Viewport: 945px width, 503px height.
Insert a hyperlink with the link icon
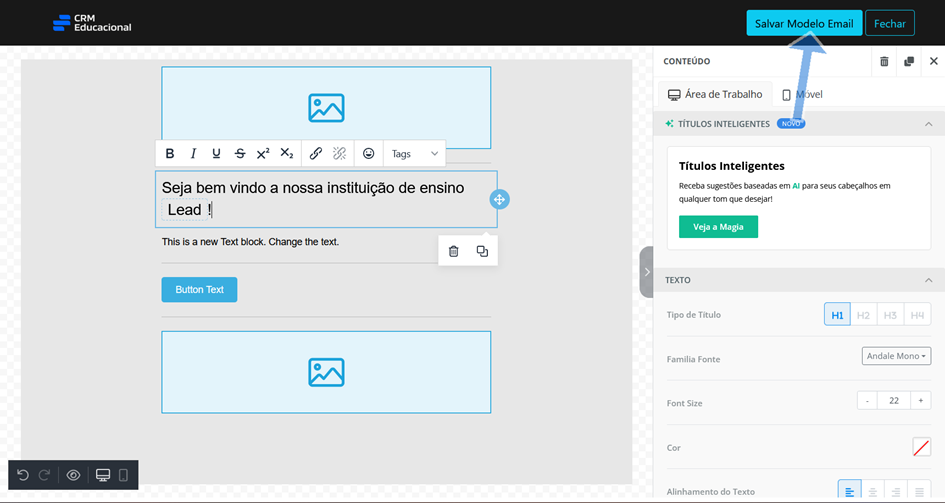coord(316,154)
